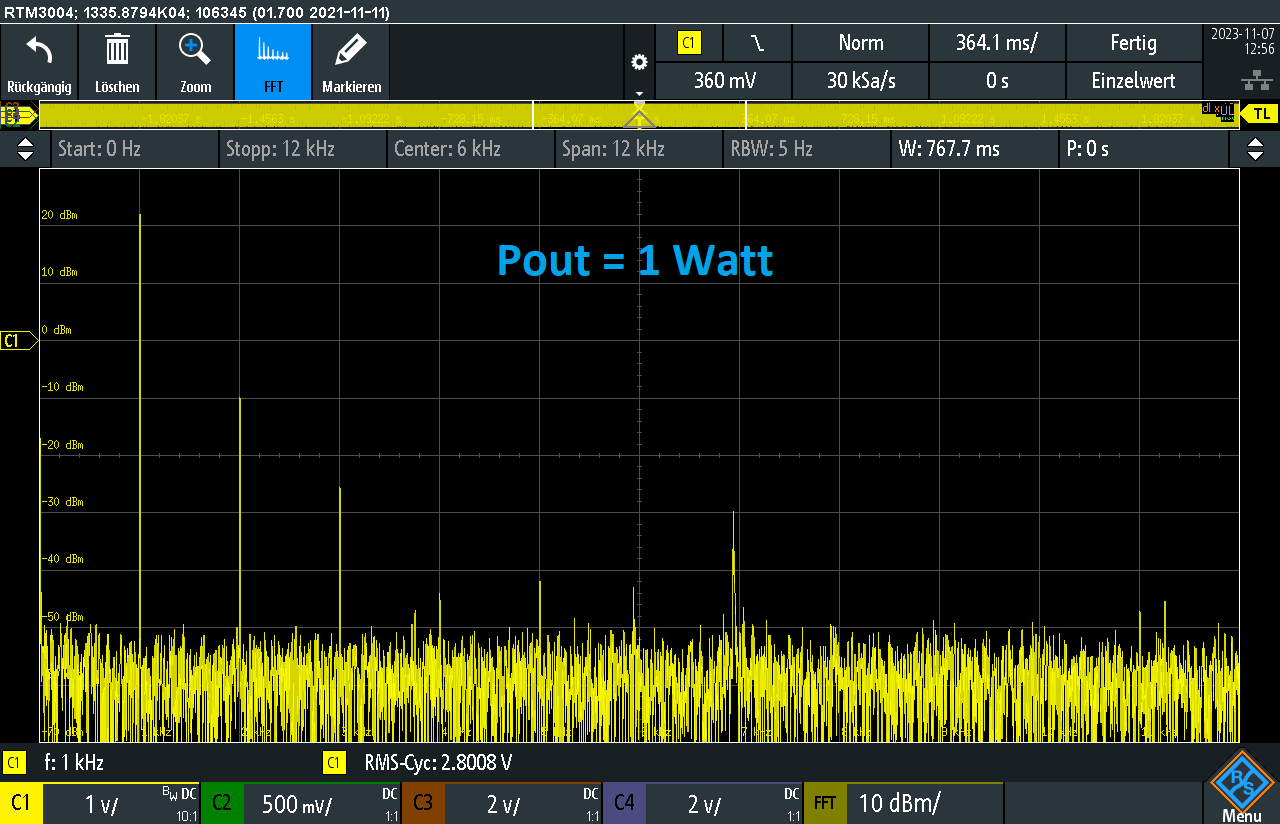Select the C1 trigger source badge

[689, 43]
